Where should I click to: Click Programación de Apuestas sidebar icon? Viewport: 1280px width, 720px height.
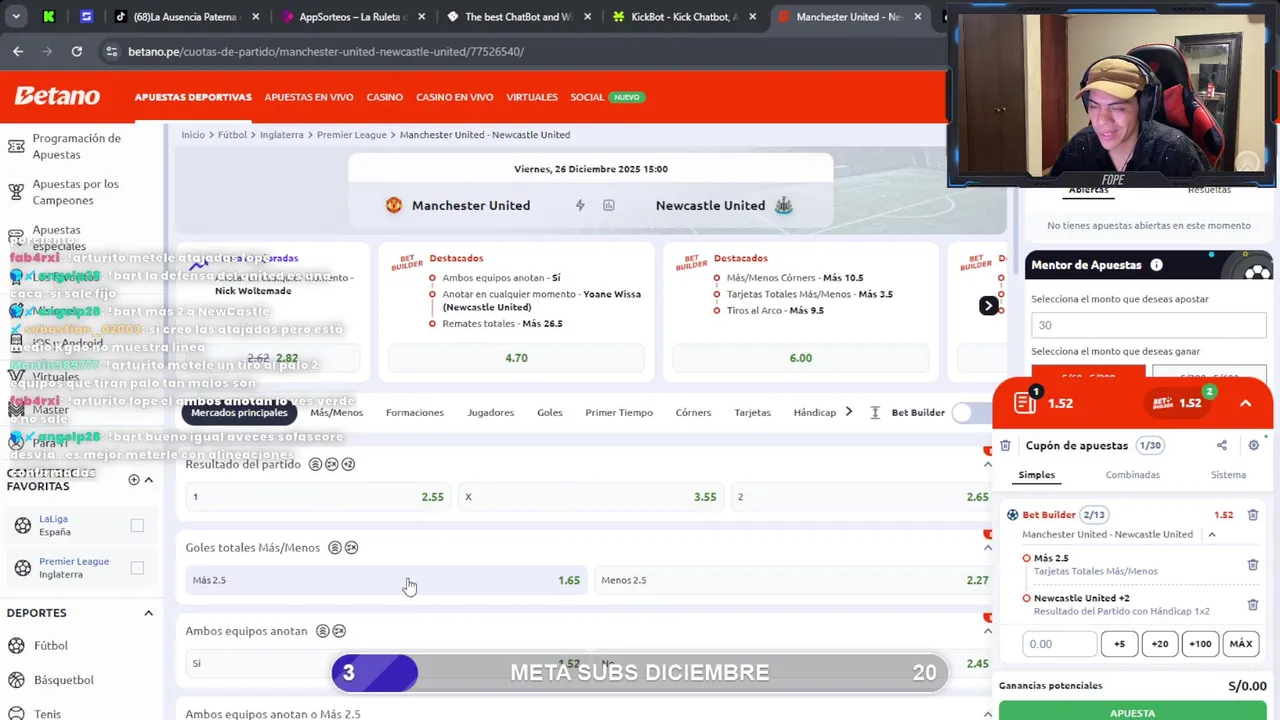click(x=16, y=146)
